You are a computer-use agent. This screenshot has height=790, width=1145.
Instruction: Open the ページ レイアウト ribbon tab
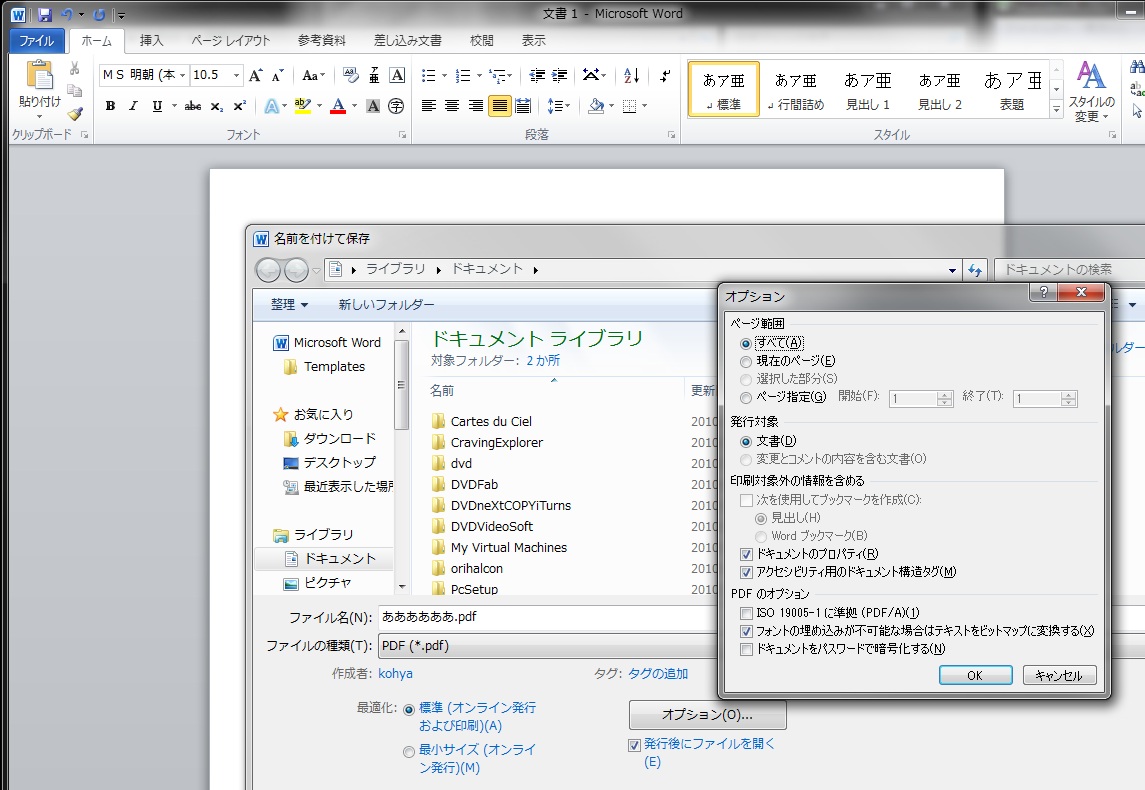click(230, 41)
